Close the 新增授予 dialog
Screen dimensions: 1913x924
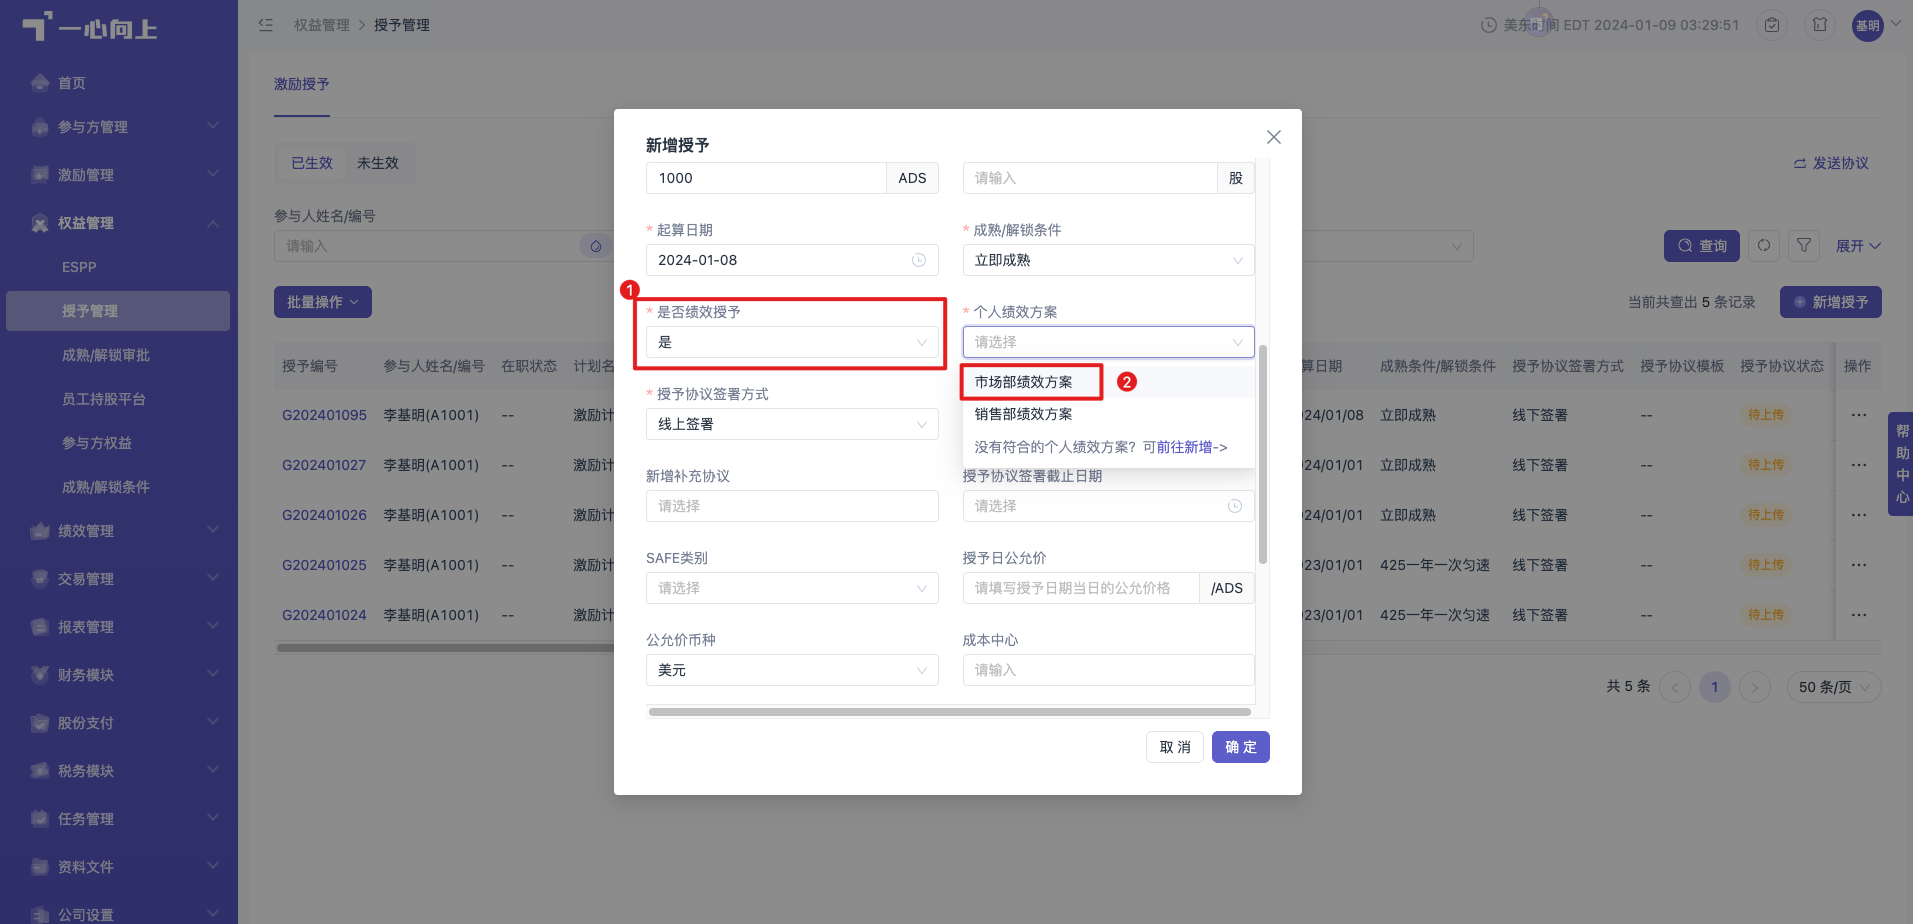point(1273,137)
